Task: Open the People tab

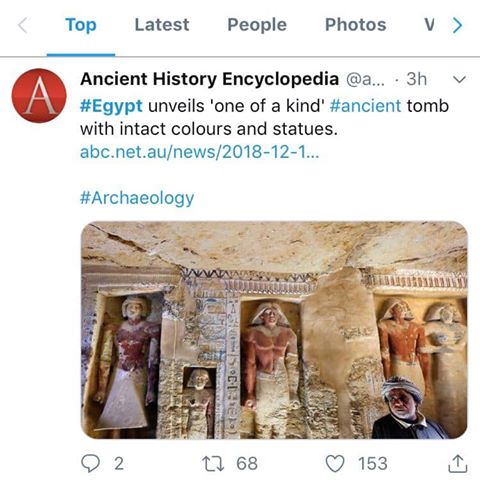Action: [x=257, y=25]
